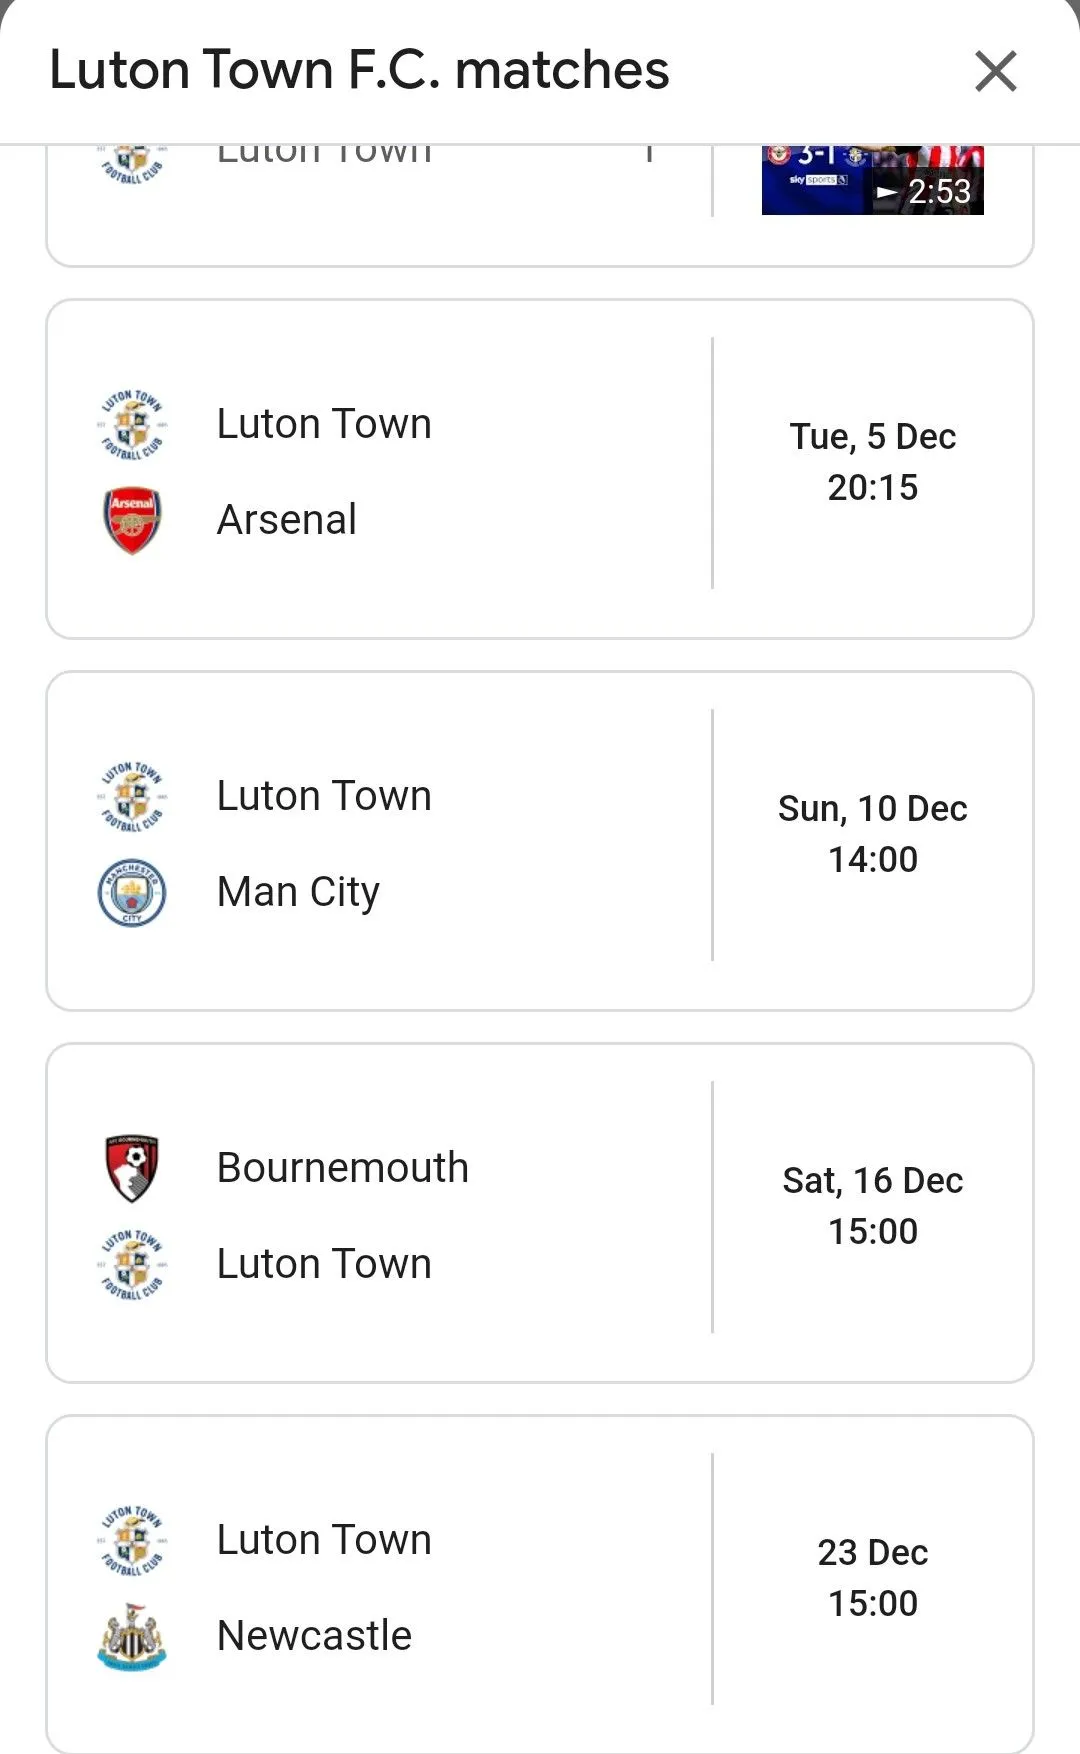1080x1754 pixels.
Task: Open the Sun, 10 Dec 14:00 fixture
Action: [872, 834]
